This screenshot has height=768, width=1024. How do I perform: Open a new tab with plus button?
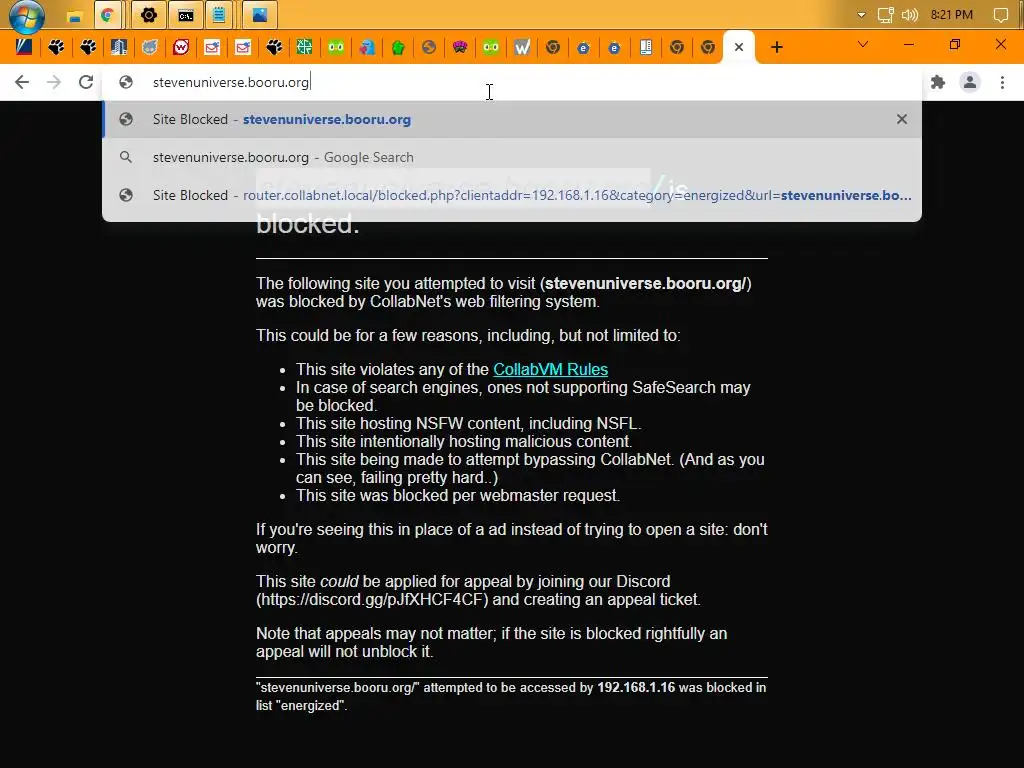click(776, 47)
